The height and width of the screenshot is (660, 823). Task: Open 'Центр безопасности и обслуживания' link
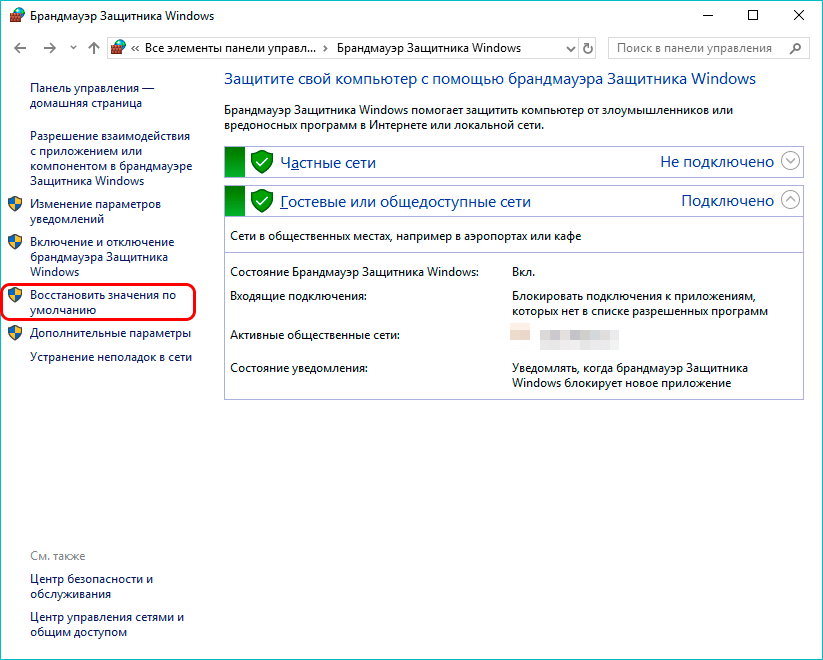[x=91, y=586]
